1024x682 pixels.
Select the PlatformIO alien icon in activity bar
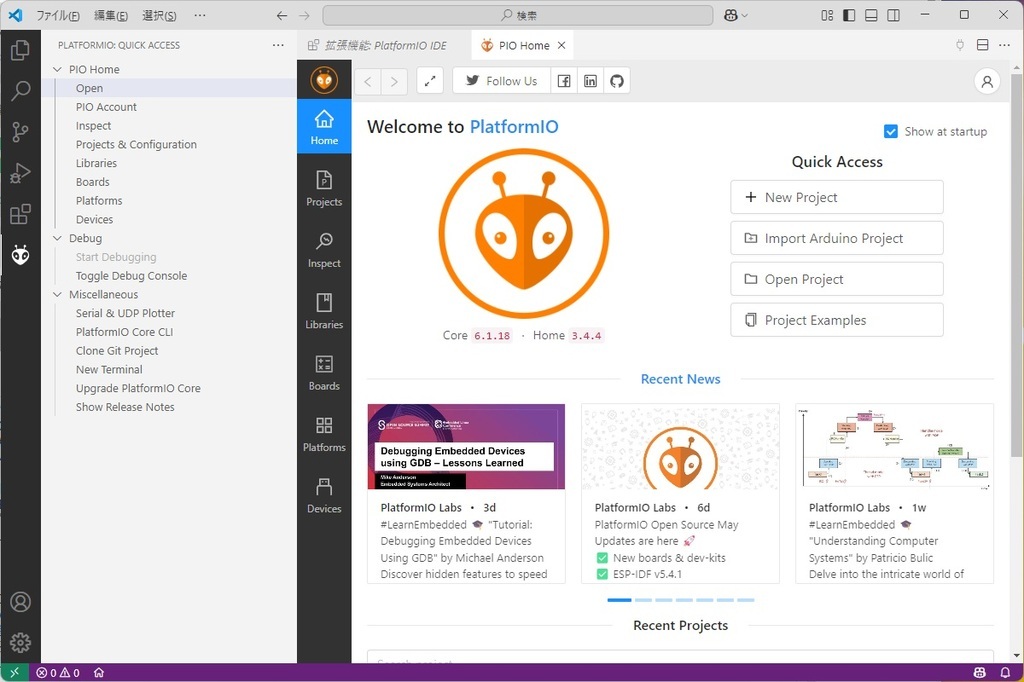coord(20,255)
